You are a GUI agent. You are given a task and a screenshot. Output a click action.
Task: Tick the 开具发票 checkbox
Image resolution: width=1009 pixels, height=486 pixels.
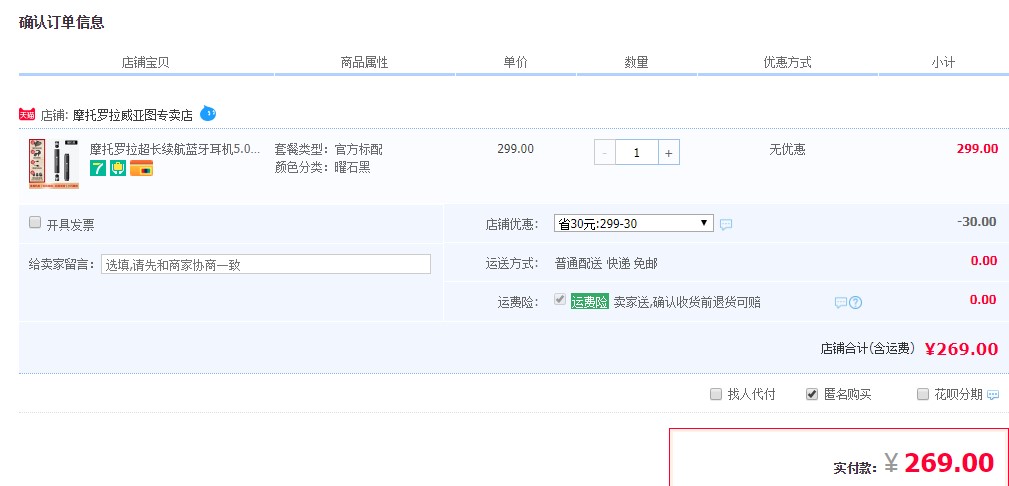tap(35, 223)
